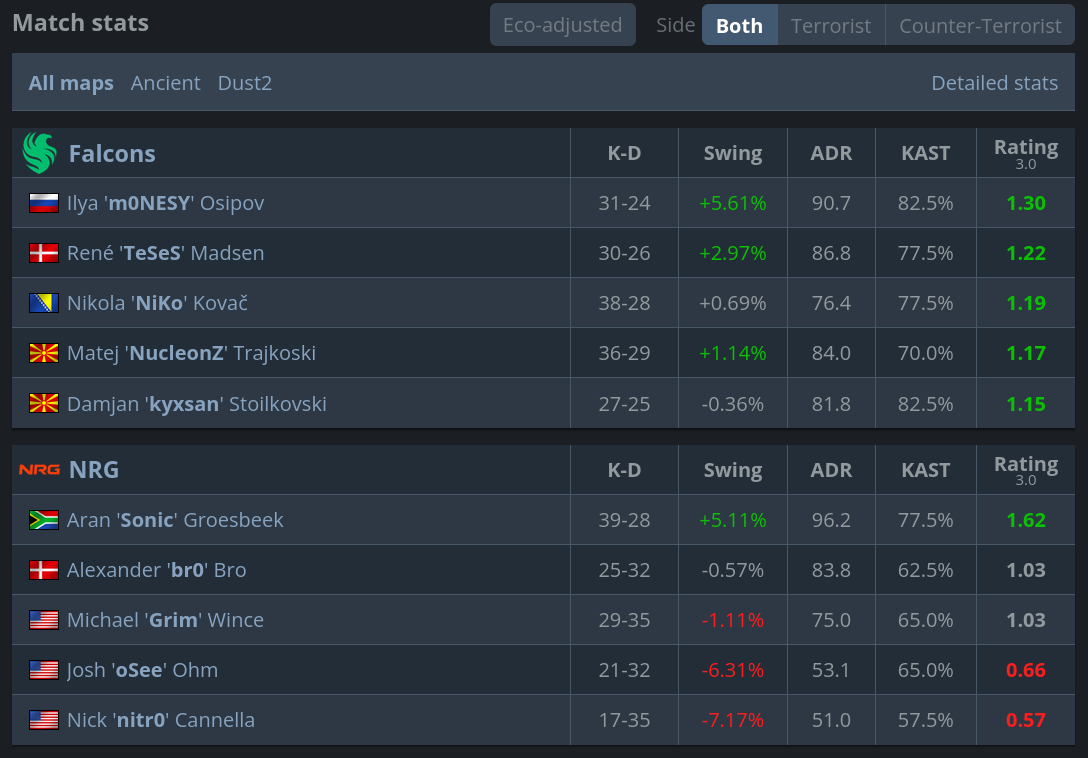The width and height of the screenshot is (1088, 758).
Task: Click the Russian flag beside m0NESY
Action: 44,203
